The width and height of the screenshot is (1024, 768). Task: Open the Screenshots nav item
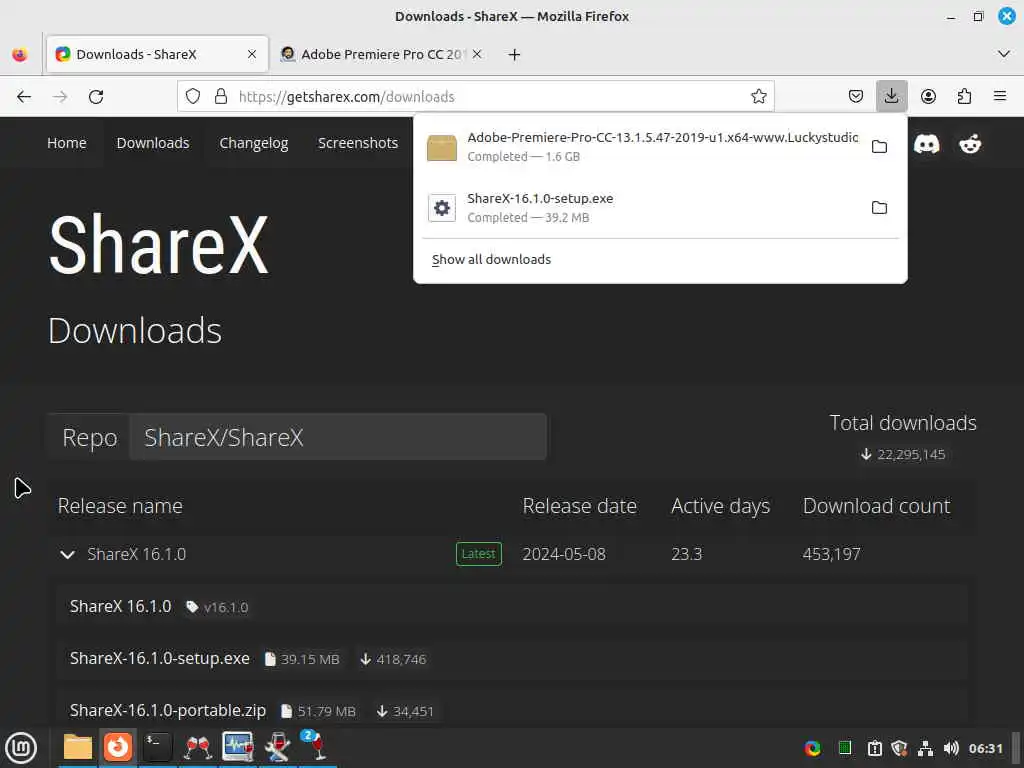[x=358, y=143]
